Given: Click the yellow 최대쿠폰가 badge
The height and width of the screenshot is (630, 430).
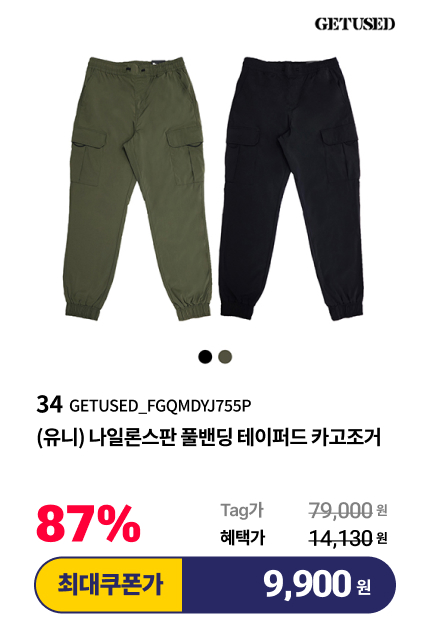Looking at the screenshot, I should click(x=109, y=585).
